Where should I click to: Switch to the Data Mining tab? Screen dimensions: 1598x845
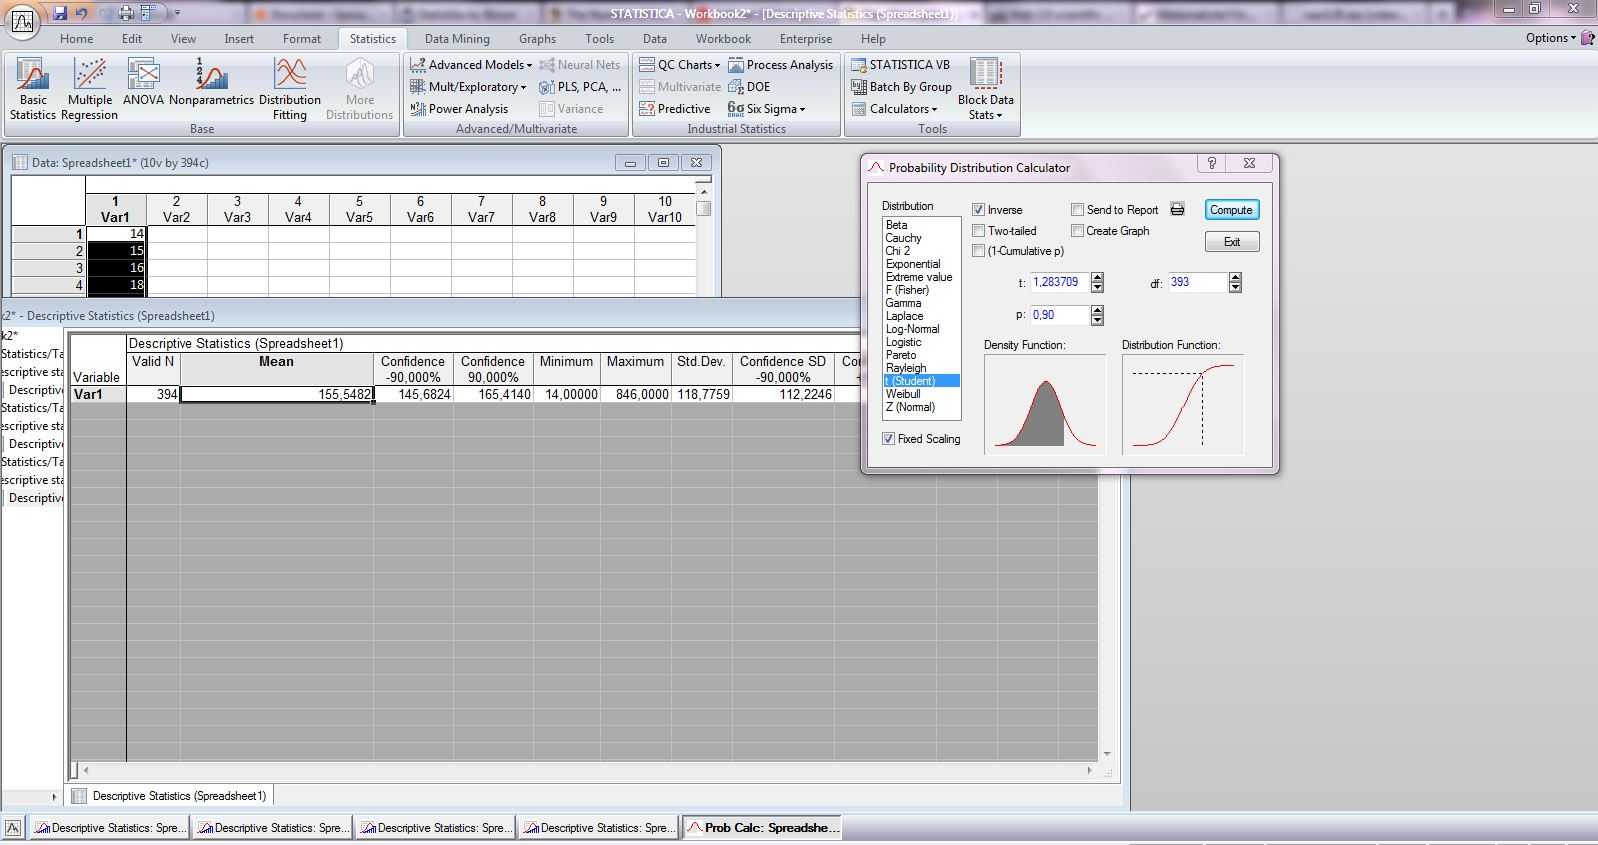click(x=457, y=39)
